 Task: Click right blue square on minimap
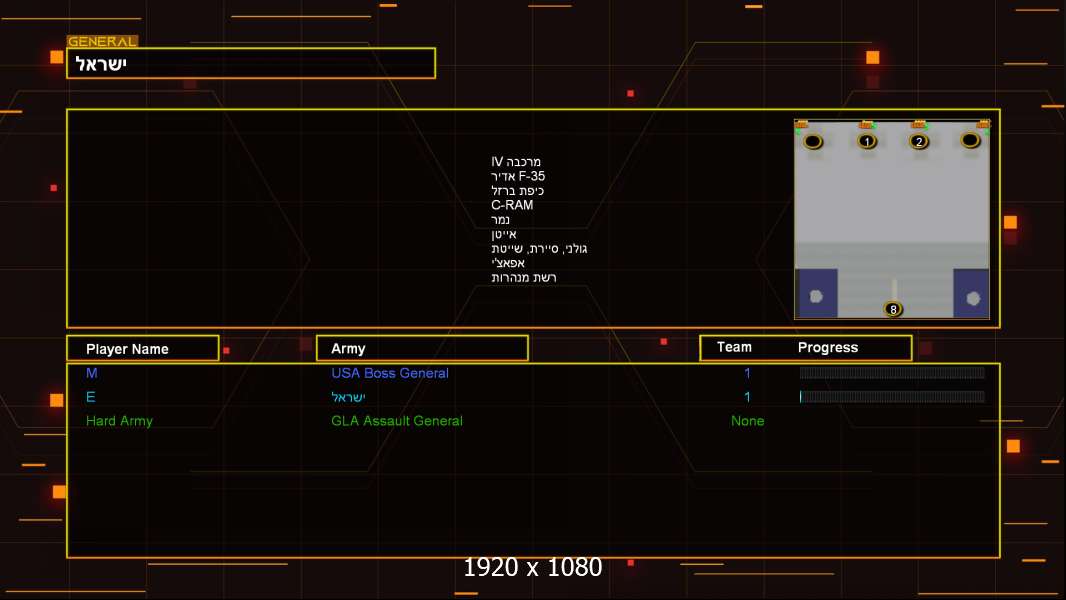click(x=971, y=293)
